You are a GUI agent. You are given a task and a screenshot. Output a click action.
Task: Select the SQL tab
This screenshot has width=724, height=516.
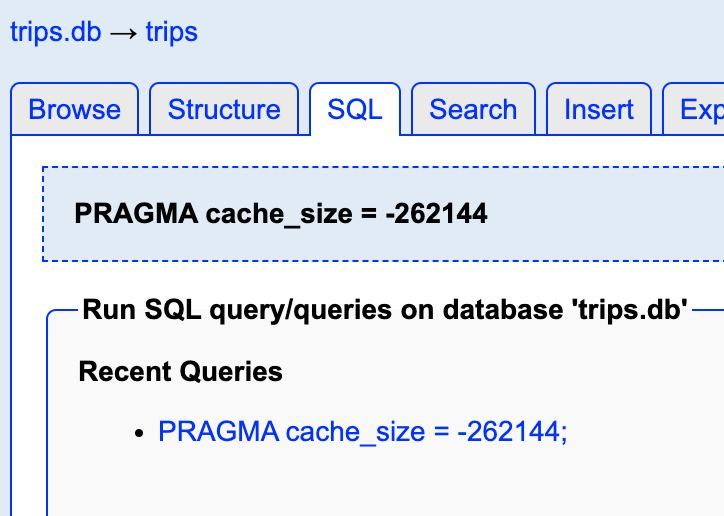(x=355, y=109)
